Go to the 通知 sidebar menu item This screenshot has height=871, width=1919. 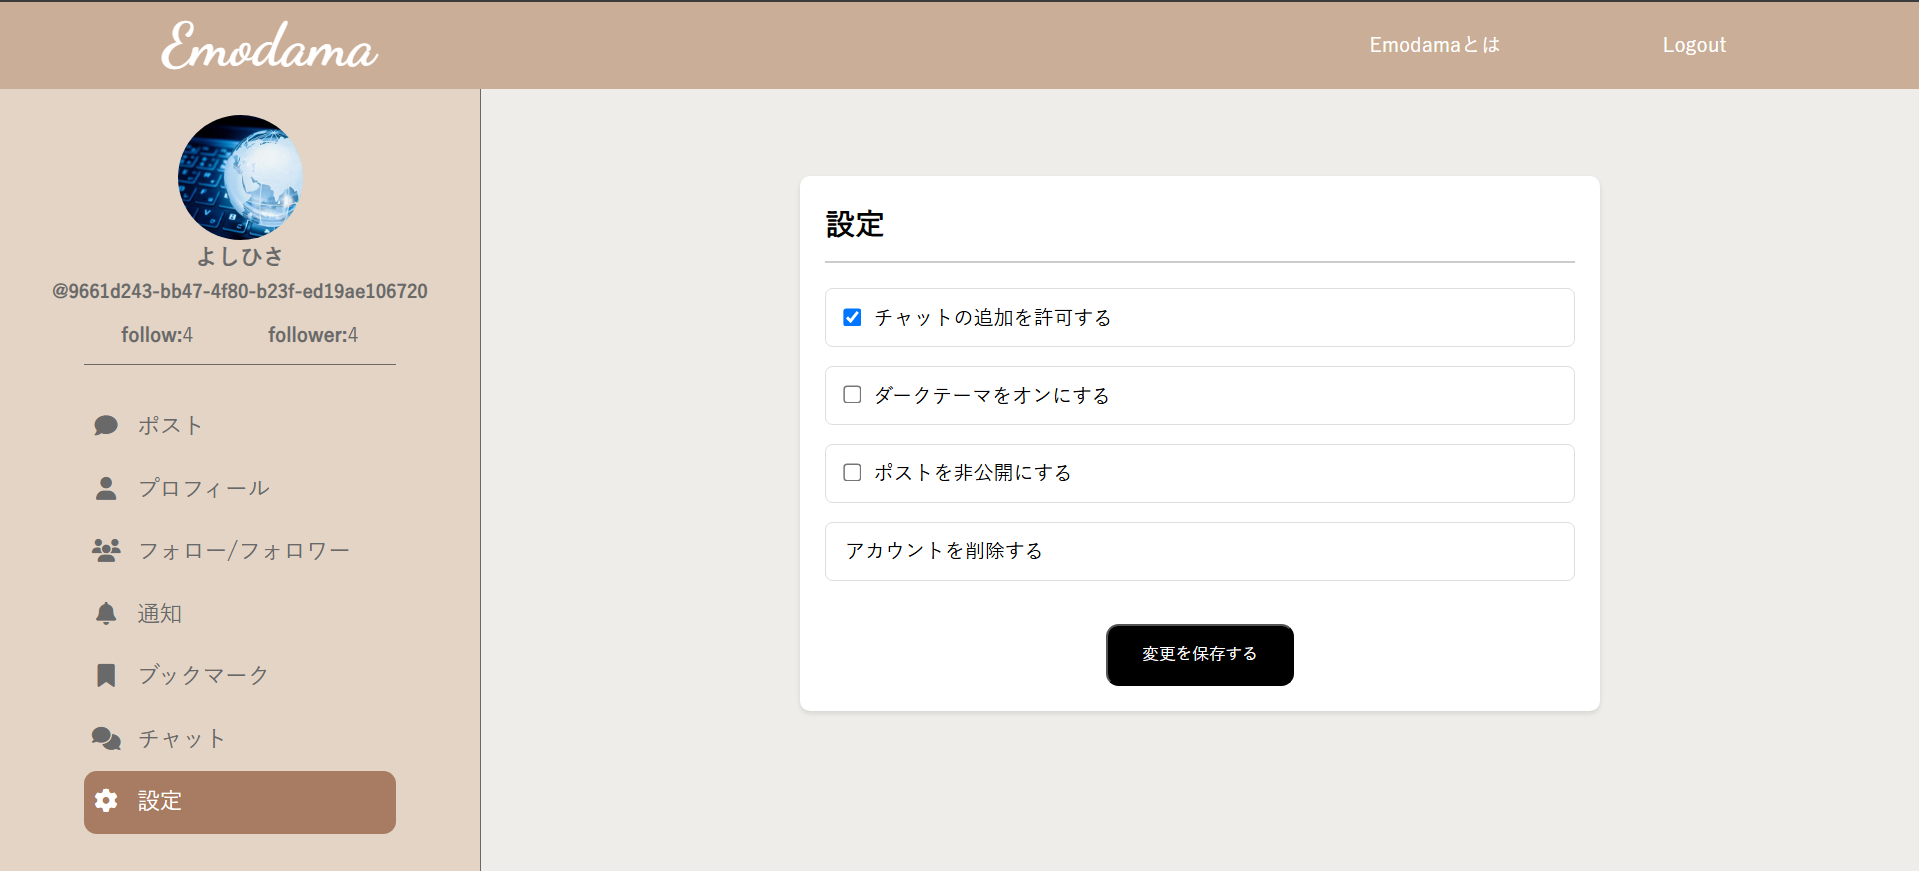tap(160, 613)
